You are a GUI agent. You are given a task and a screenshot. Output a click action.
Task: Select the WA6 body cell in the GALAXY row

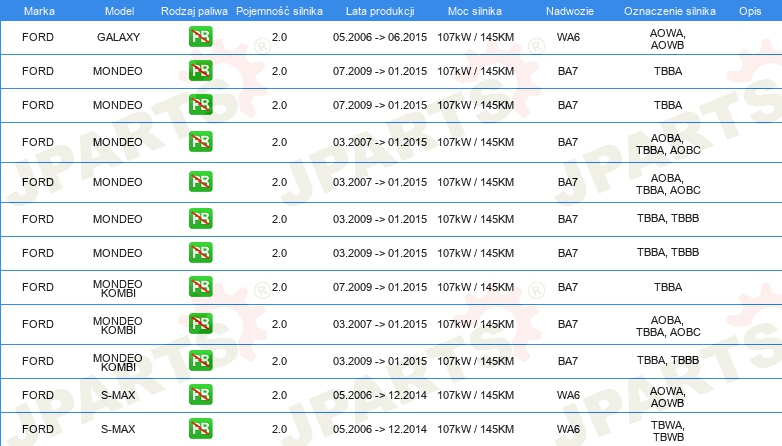point(568,37)
